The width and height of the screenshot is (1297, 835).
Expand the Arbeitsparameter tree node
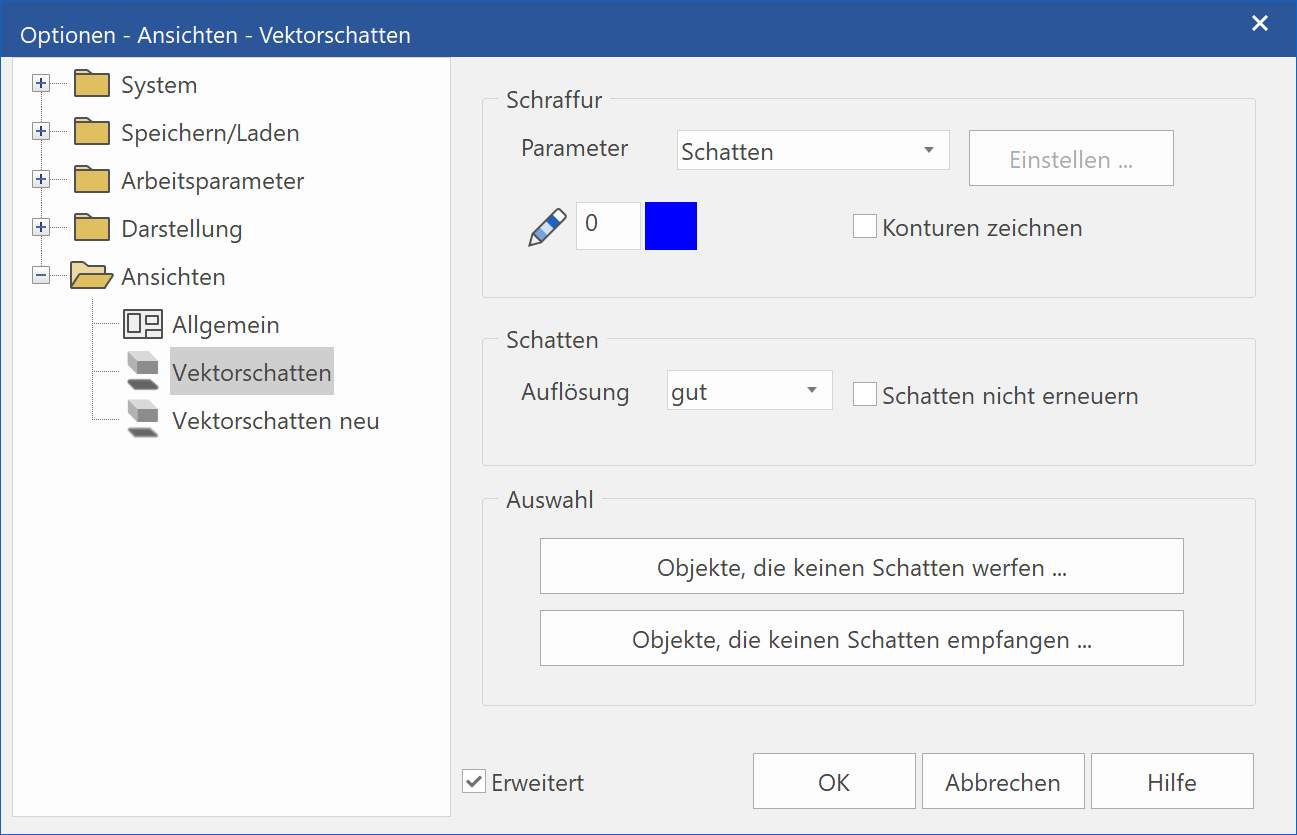(x=41, y=180)
